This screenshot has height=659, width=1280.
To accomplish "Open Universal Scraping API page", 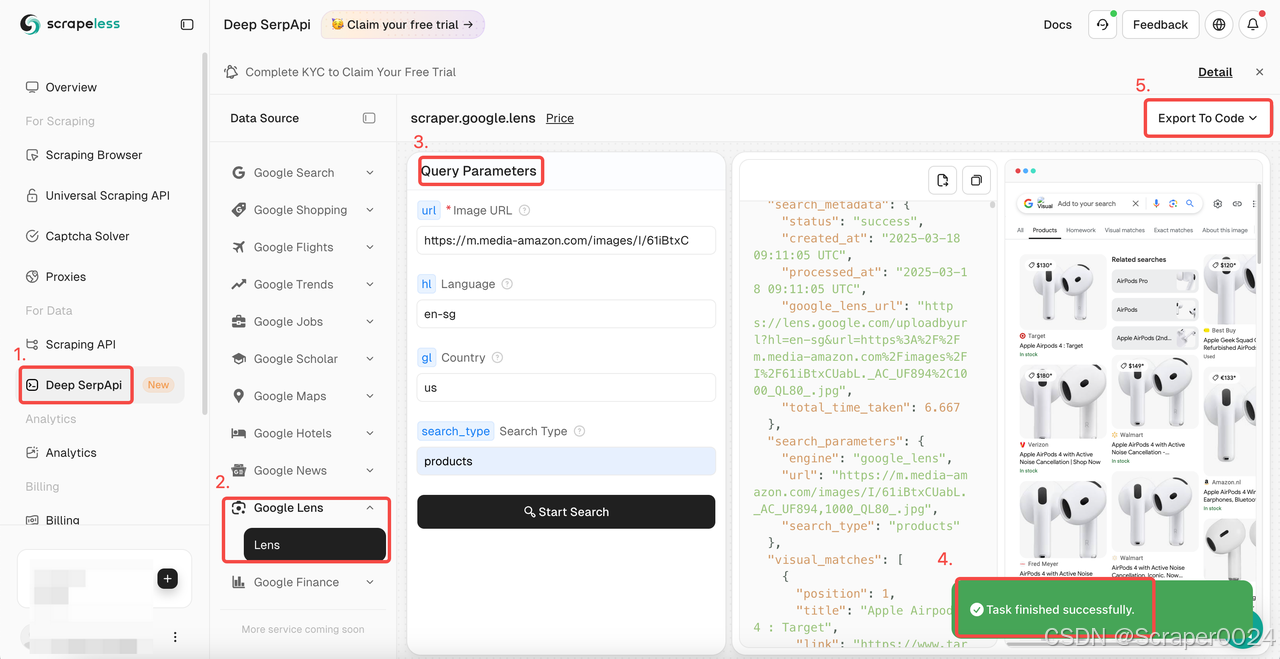I will (98, 196).
